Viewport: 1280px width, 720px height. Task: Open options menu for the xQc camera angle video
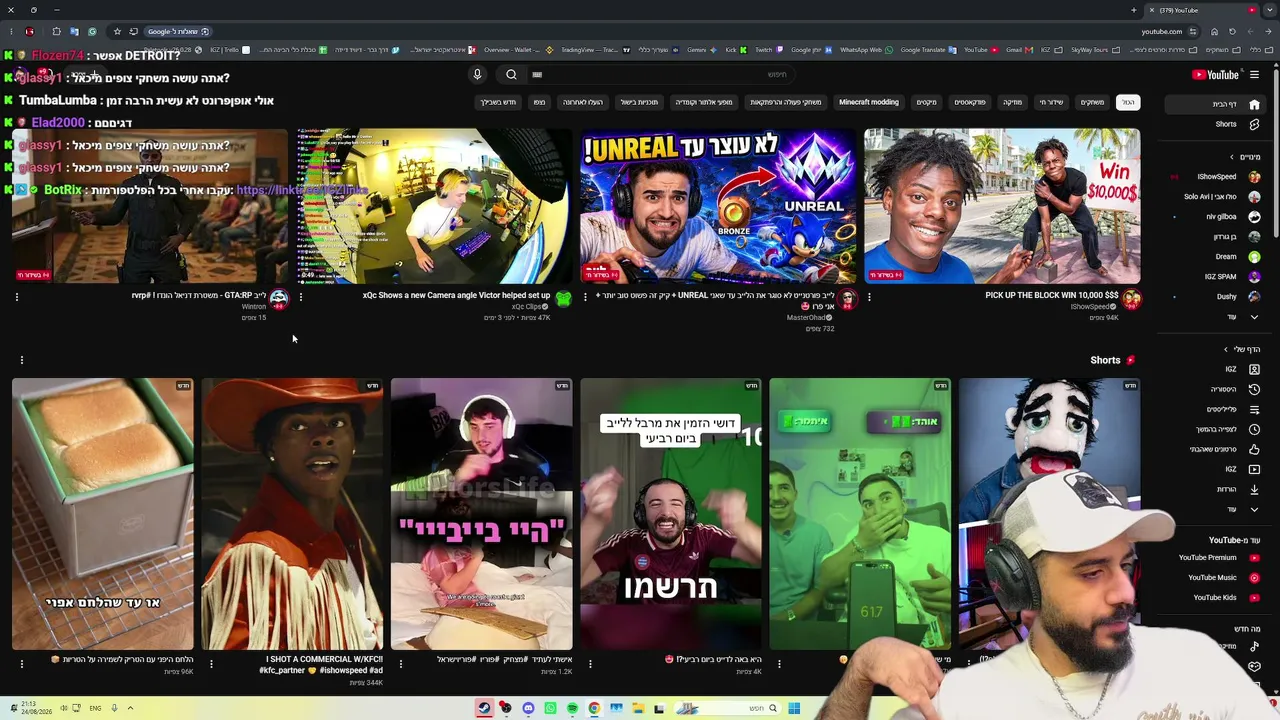(301, 297)
